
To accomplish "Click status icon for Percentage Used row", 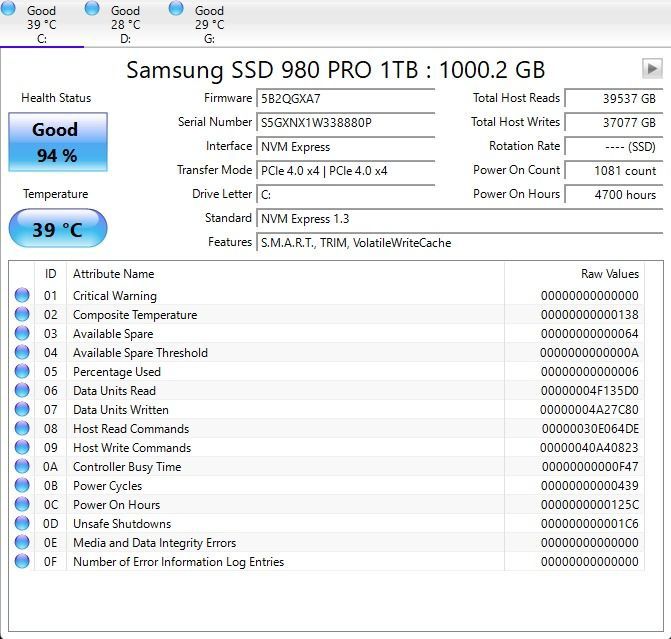I will (x=22, y=371).
